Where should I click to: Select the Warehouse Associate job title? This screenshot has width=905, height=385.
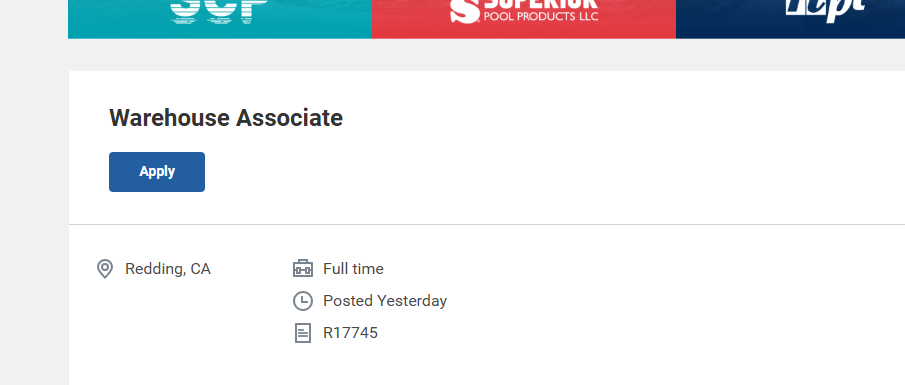coord(226,118)
